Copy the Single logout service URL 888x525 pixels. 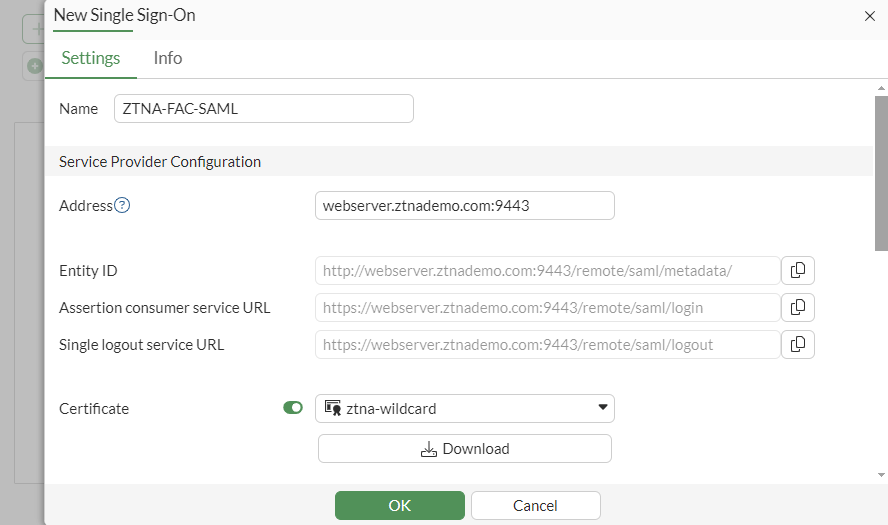[x=798, y=345]
